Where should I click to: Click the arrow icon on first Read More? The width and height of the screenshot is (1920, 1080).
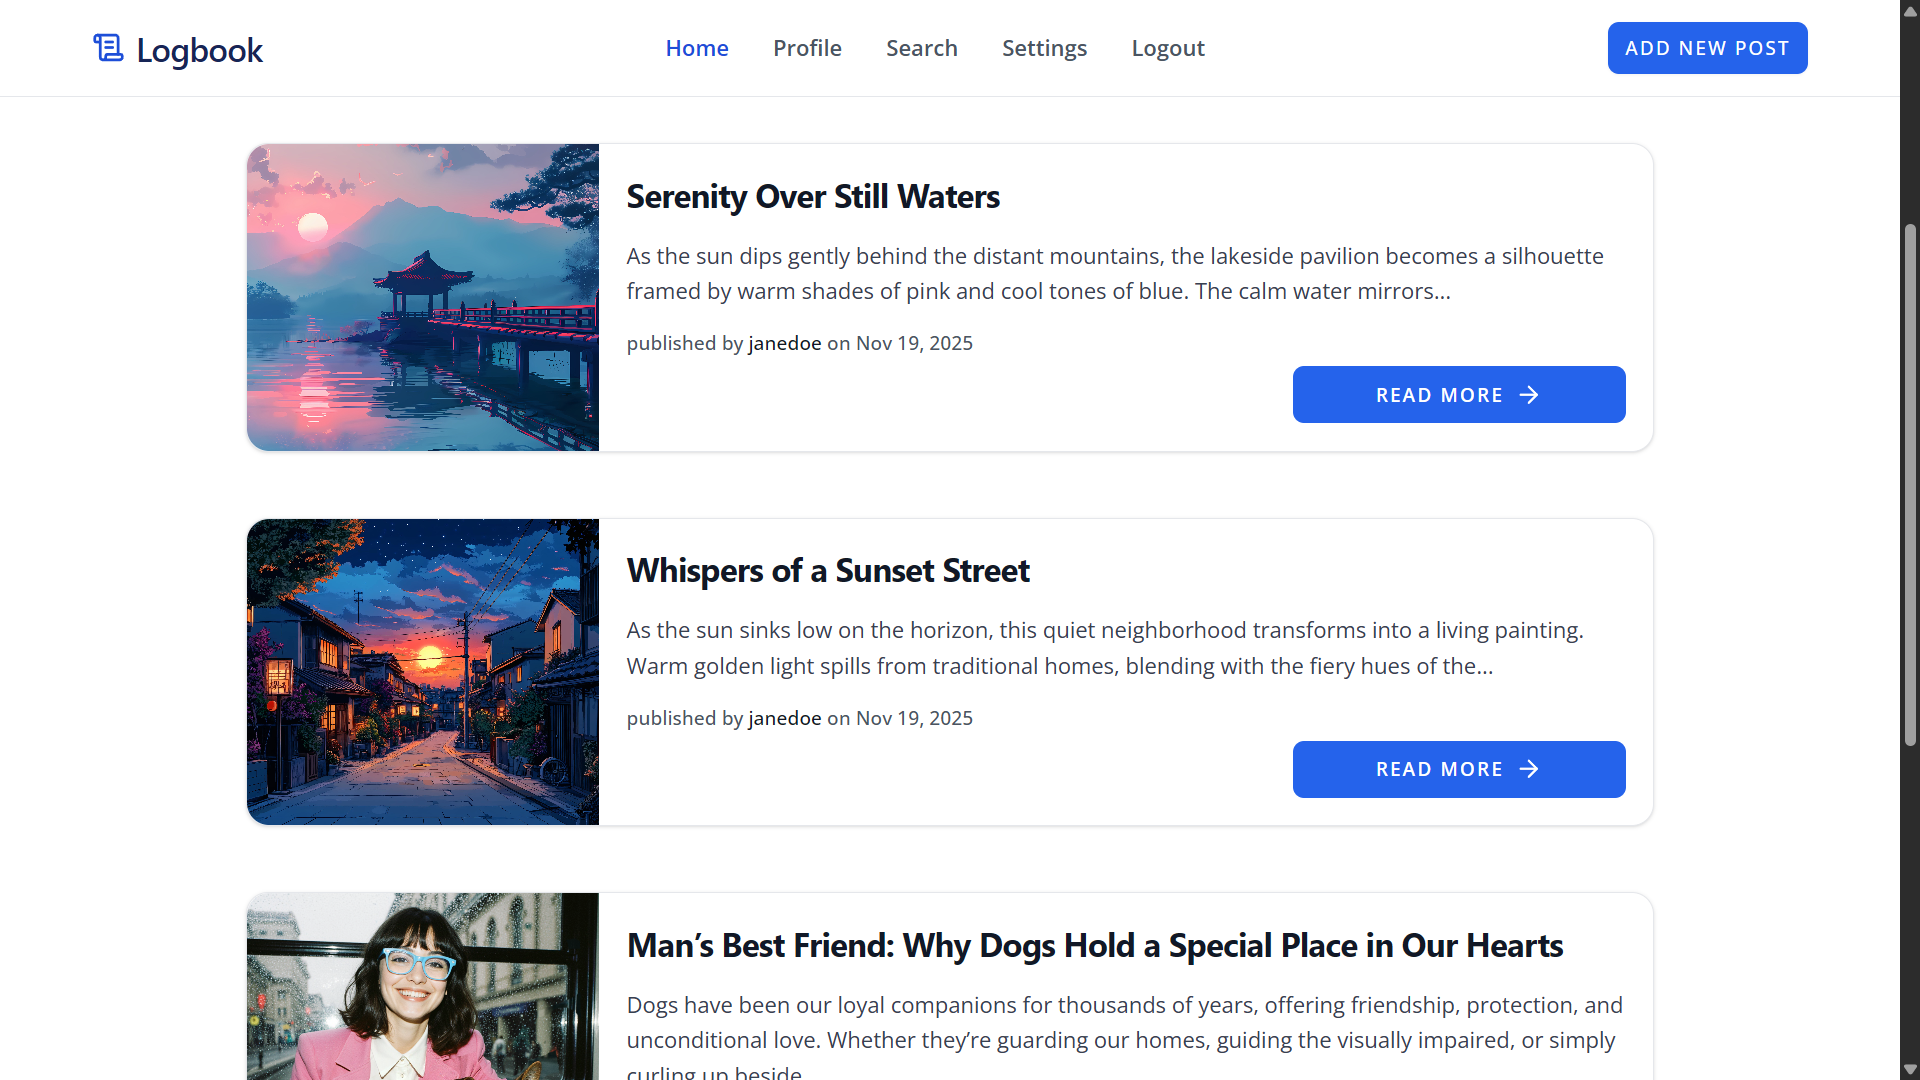tap(1529, 395)
